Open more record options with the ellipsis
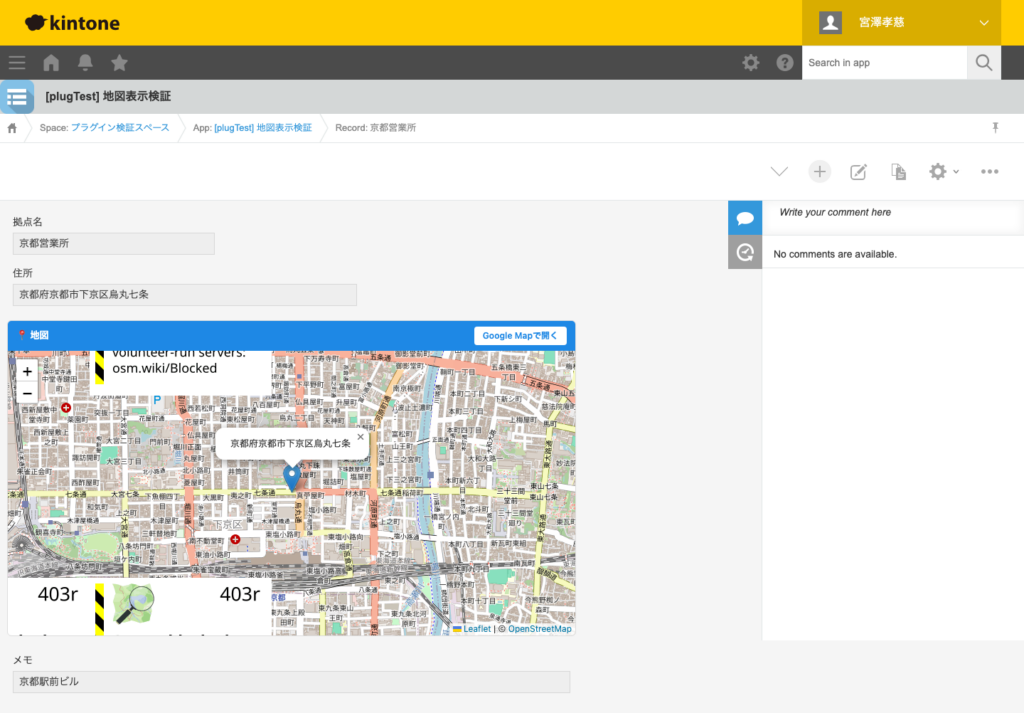 989,171
